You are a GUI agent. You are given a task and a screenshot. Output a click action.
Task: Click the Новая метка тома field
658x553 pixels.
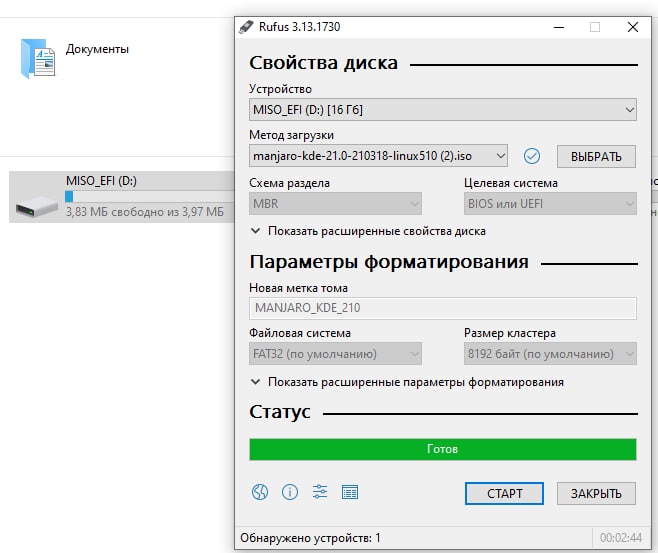[443, 308]
